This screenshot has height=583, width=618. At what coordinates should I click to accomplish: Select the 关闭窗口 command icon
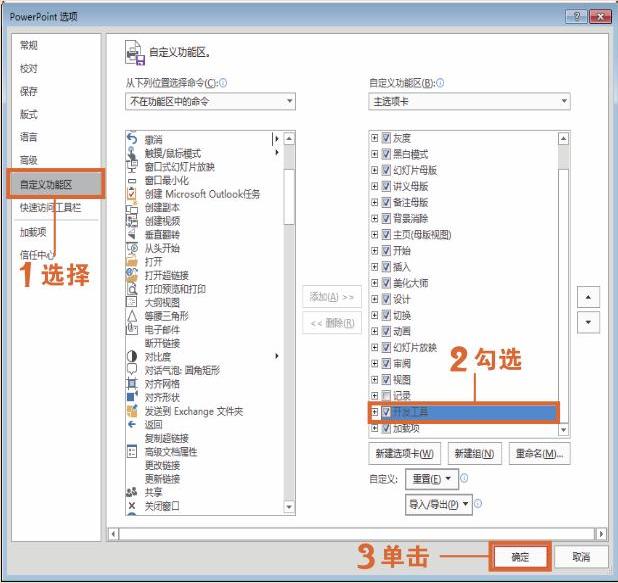pos(132,506)
